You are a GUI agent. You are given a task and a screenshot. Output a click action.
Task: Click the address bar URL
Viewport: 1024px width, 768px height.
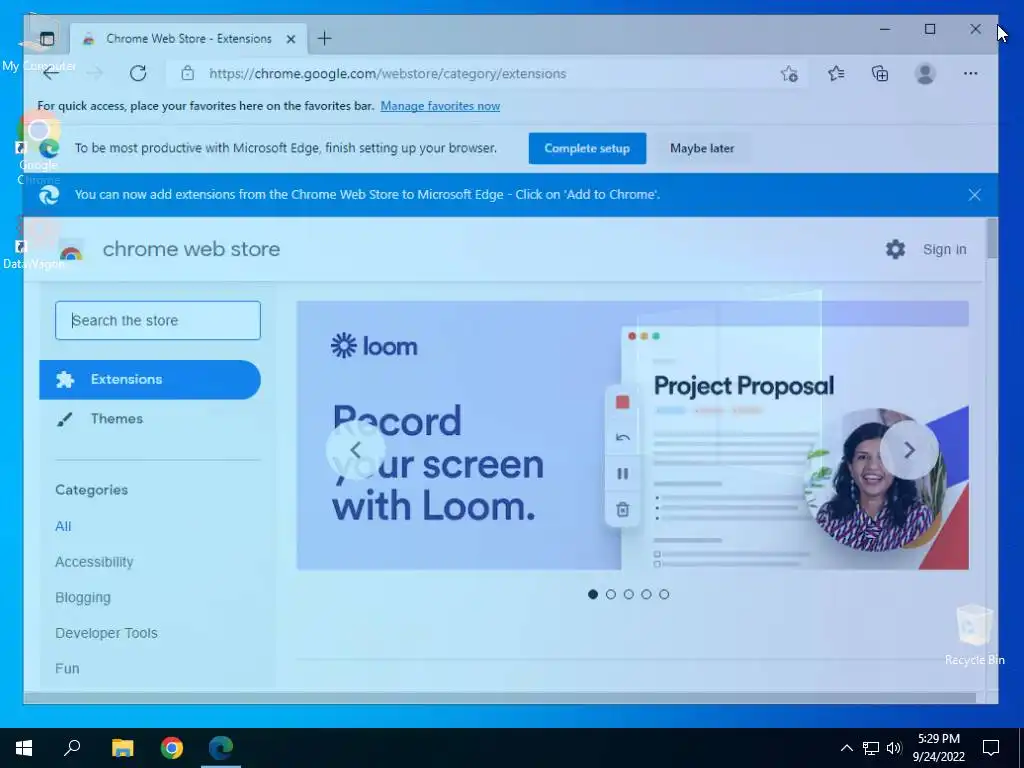tap(387, 74)
